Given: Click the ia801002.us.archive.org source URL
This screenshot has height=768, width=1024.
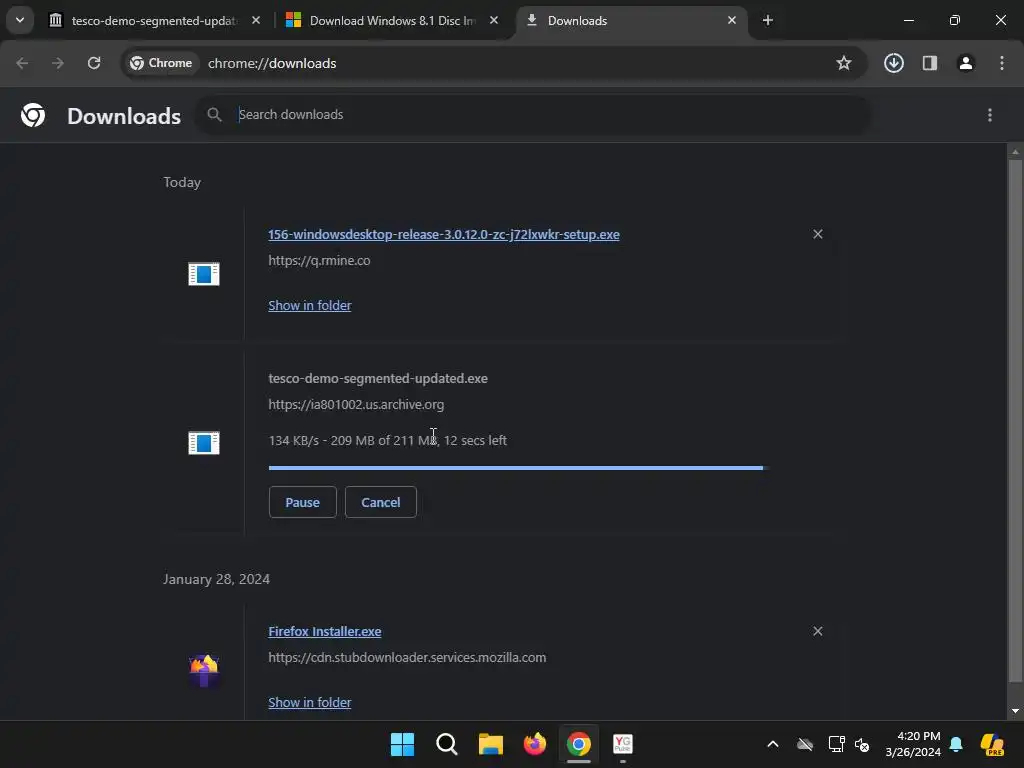Looking at the screenshot, I should pos(356,405).
